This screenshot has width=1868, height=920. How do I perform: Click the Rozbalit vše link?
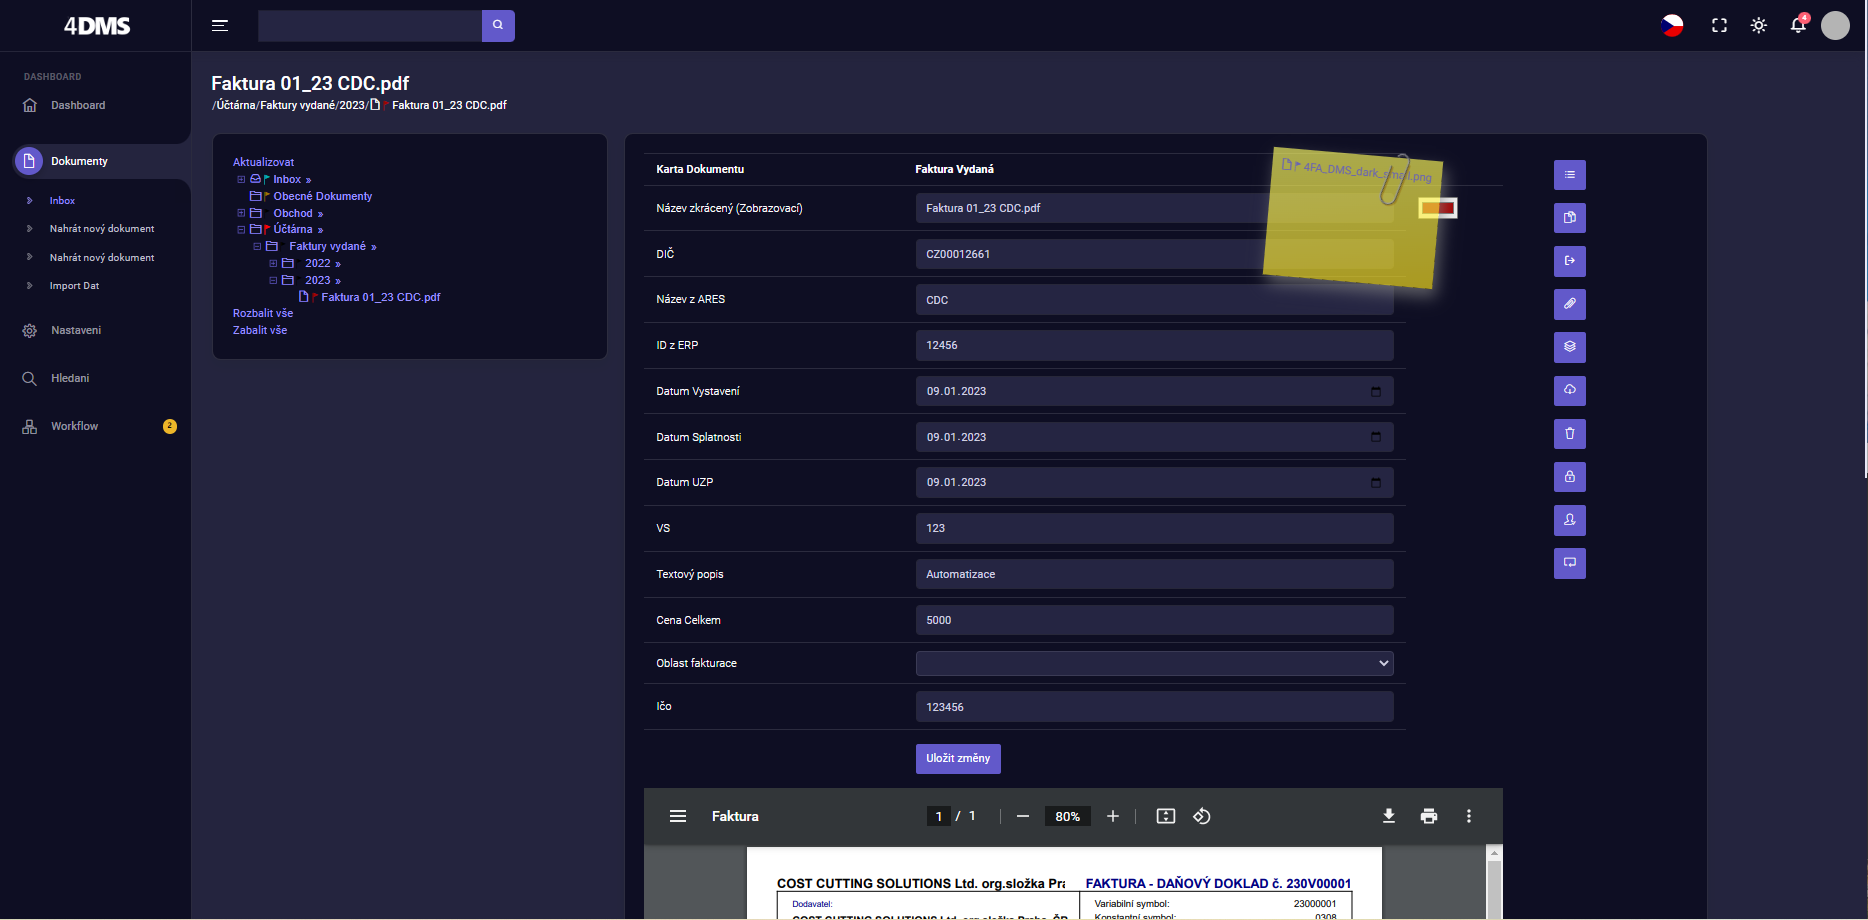tap(263, 313)
